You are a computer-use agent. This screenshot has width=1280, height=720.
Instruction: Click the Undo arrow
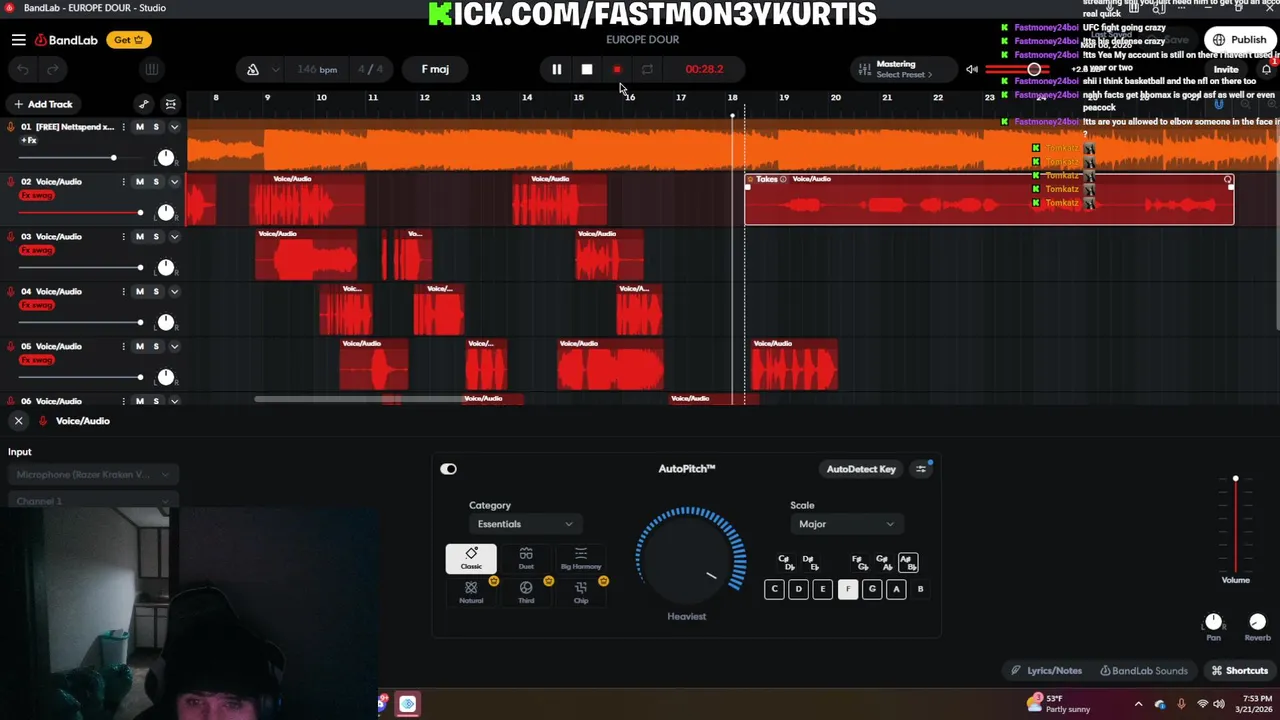coord(23,69)
